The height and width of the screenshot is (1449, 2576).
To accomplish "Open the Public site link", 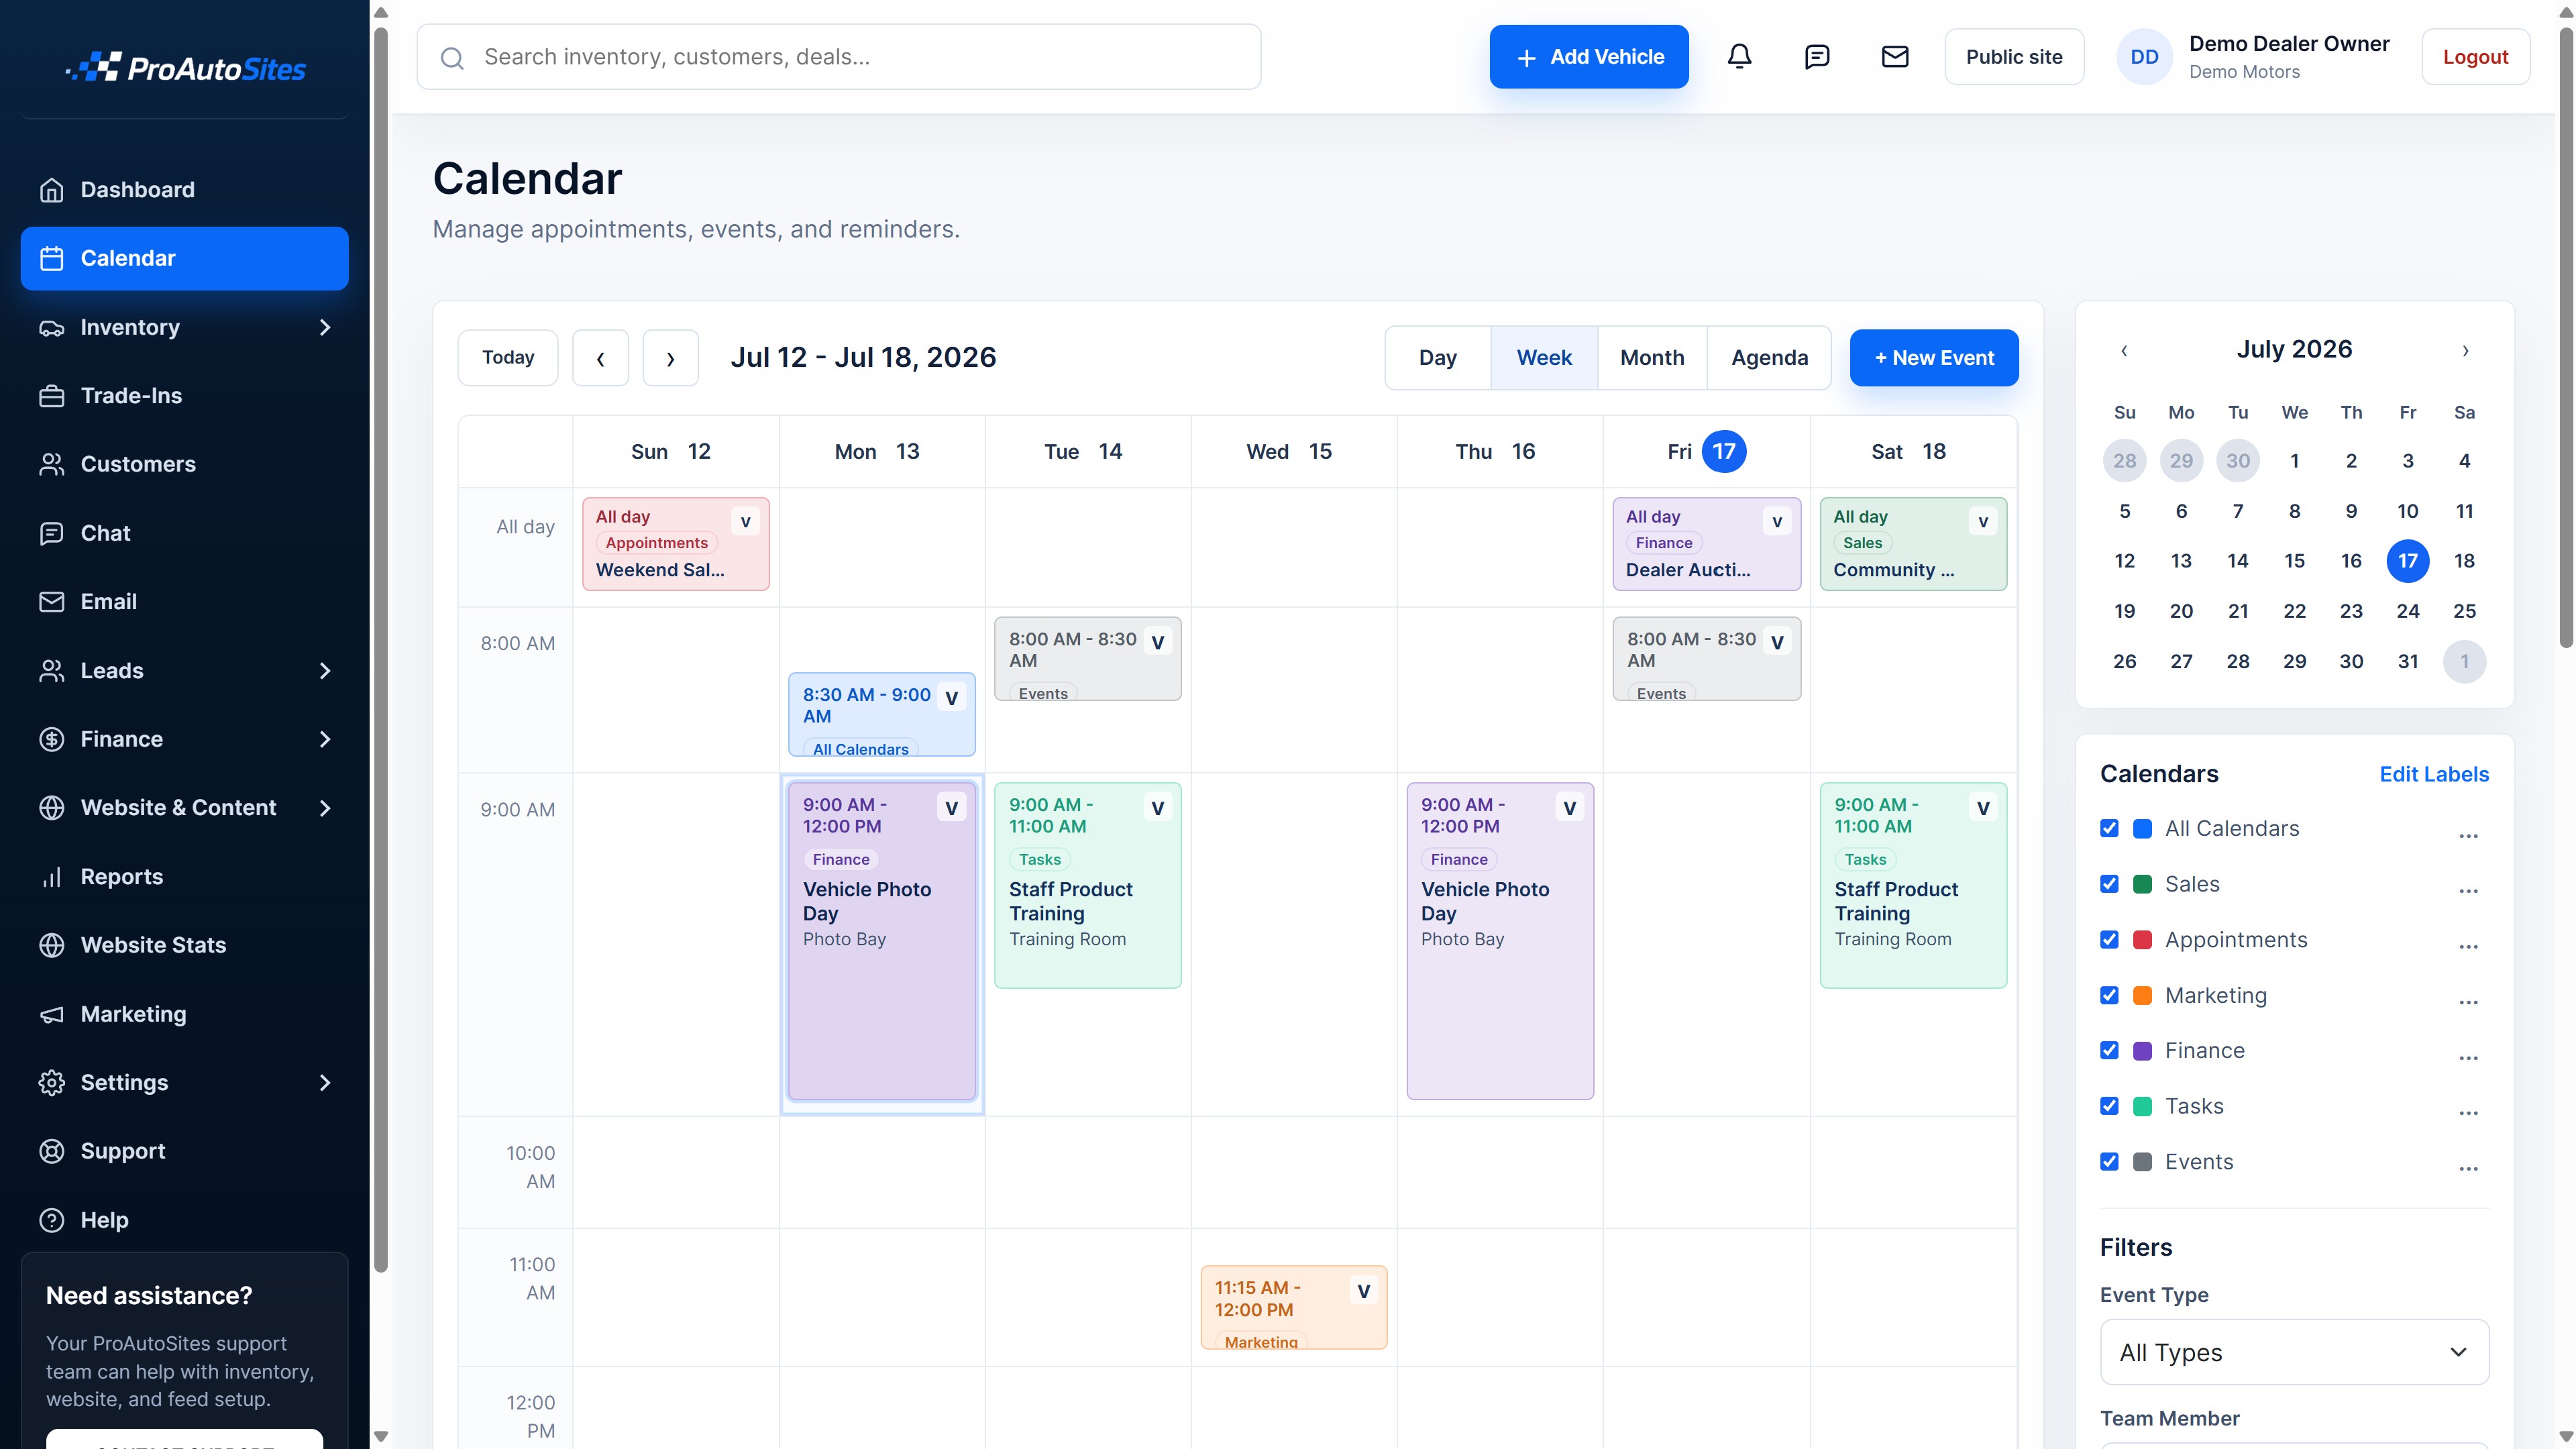I will pyautogui.click(x=2014, y=57).
